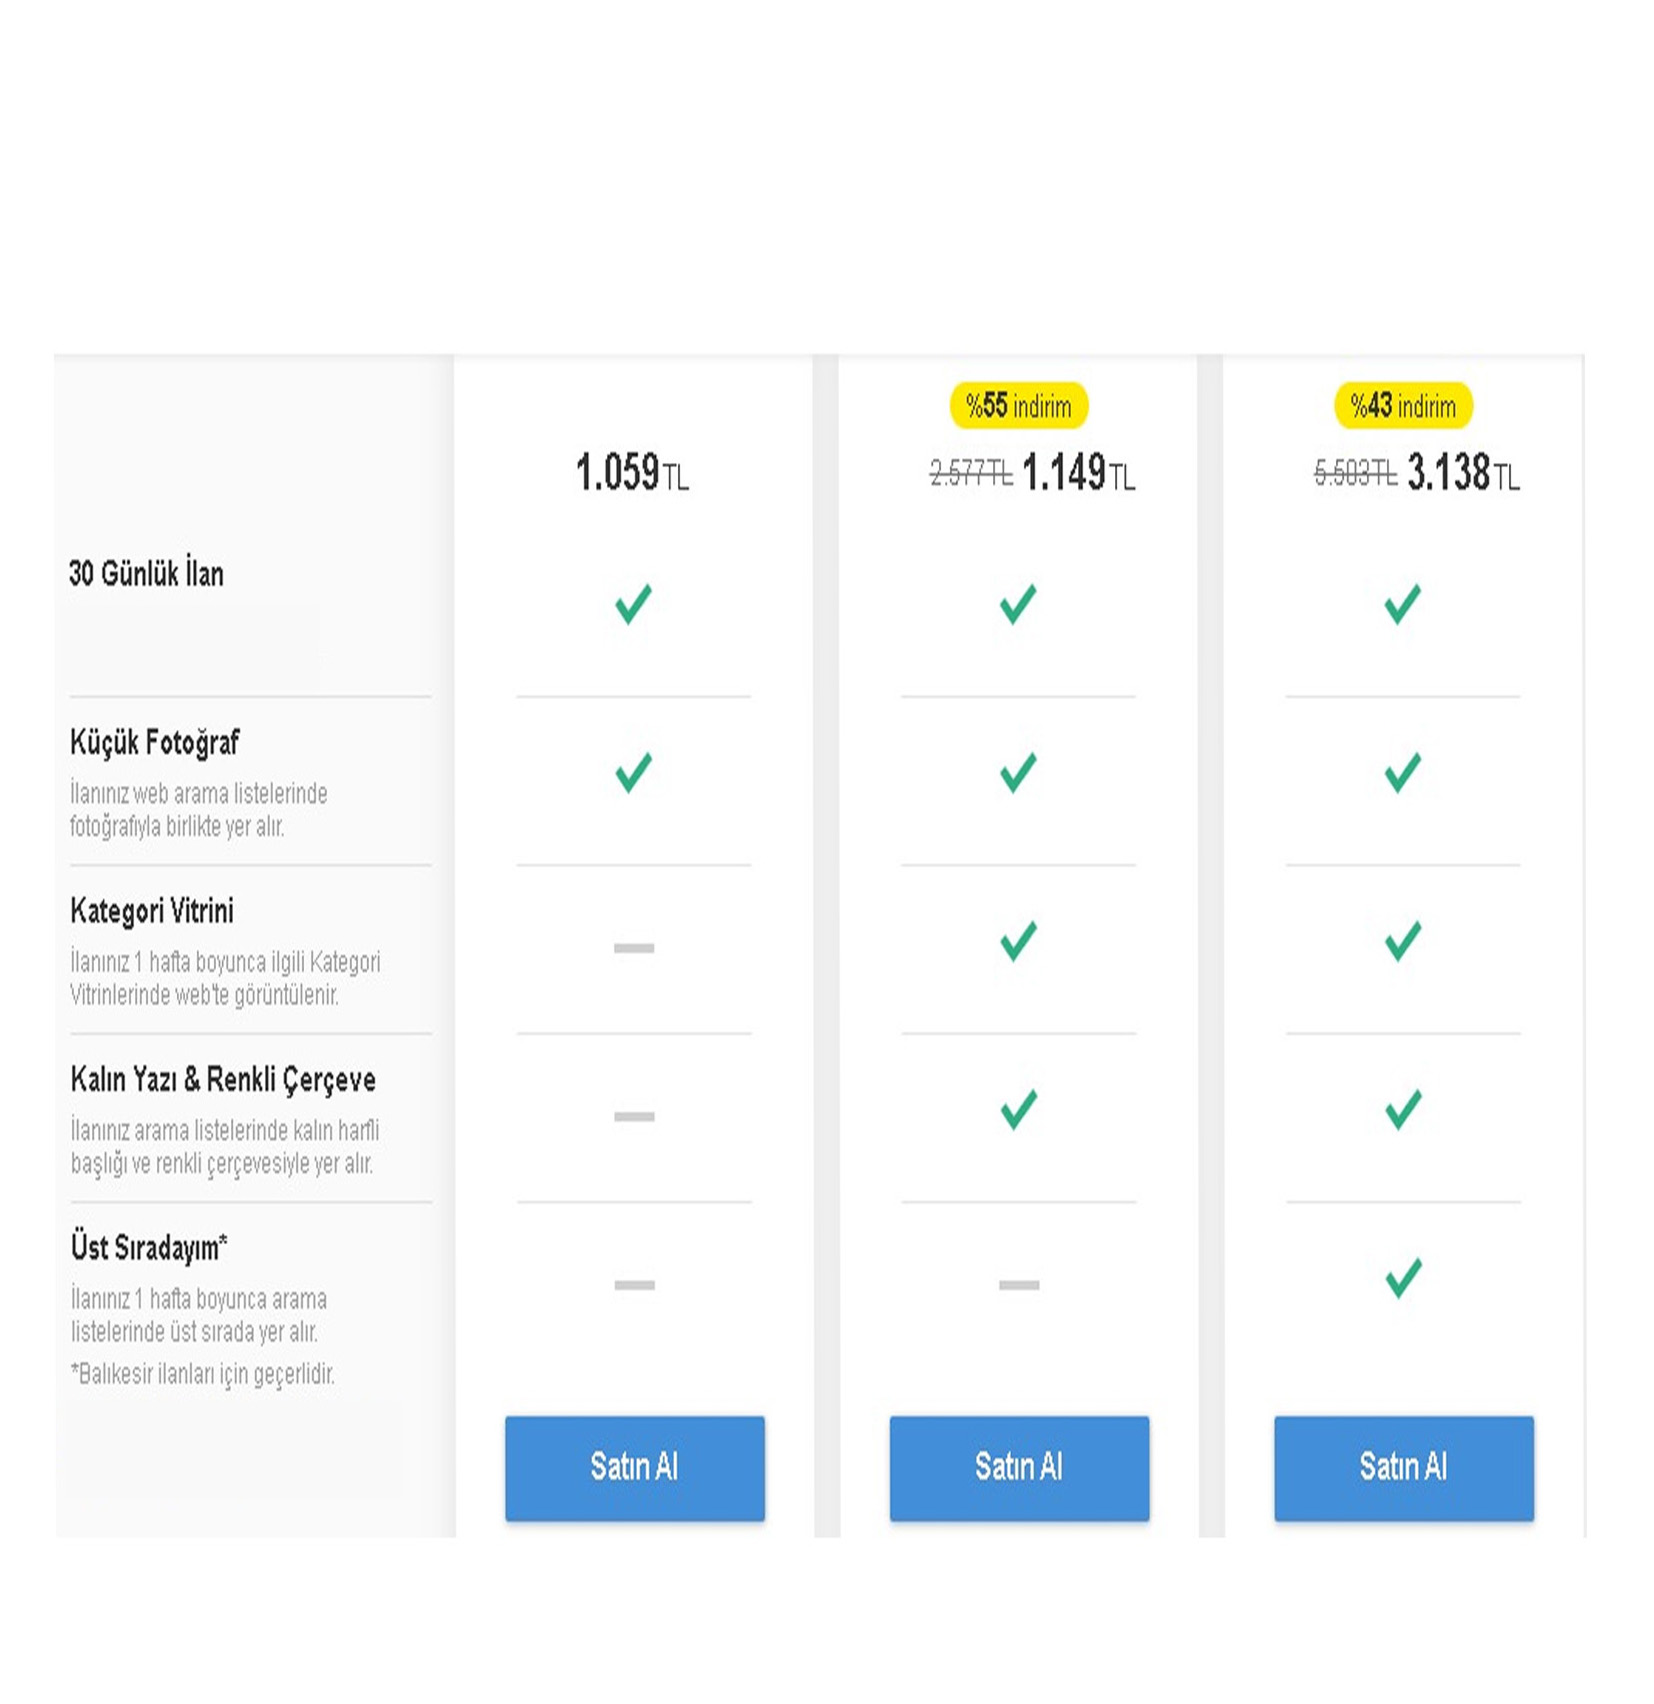
Task: Select the 30 Günlük İlan feature label
Action: [x=146, y=574]
